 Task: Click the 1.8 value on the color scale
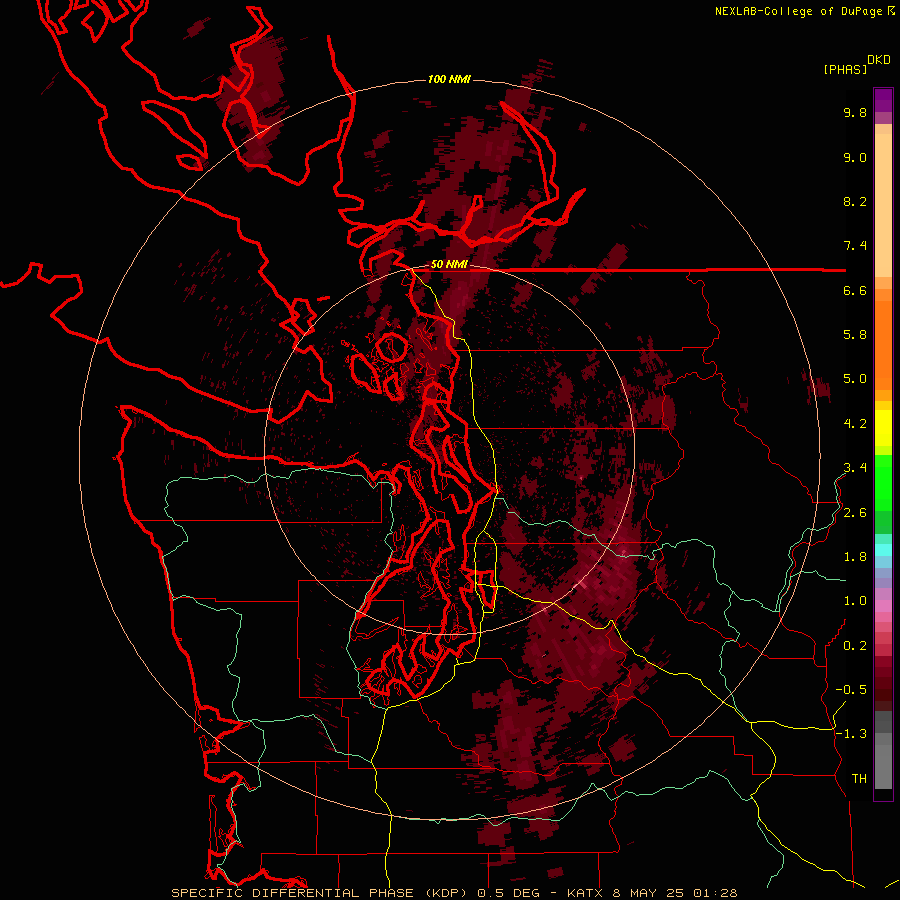[855, 557]
